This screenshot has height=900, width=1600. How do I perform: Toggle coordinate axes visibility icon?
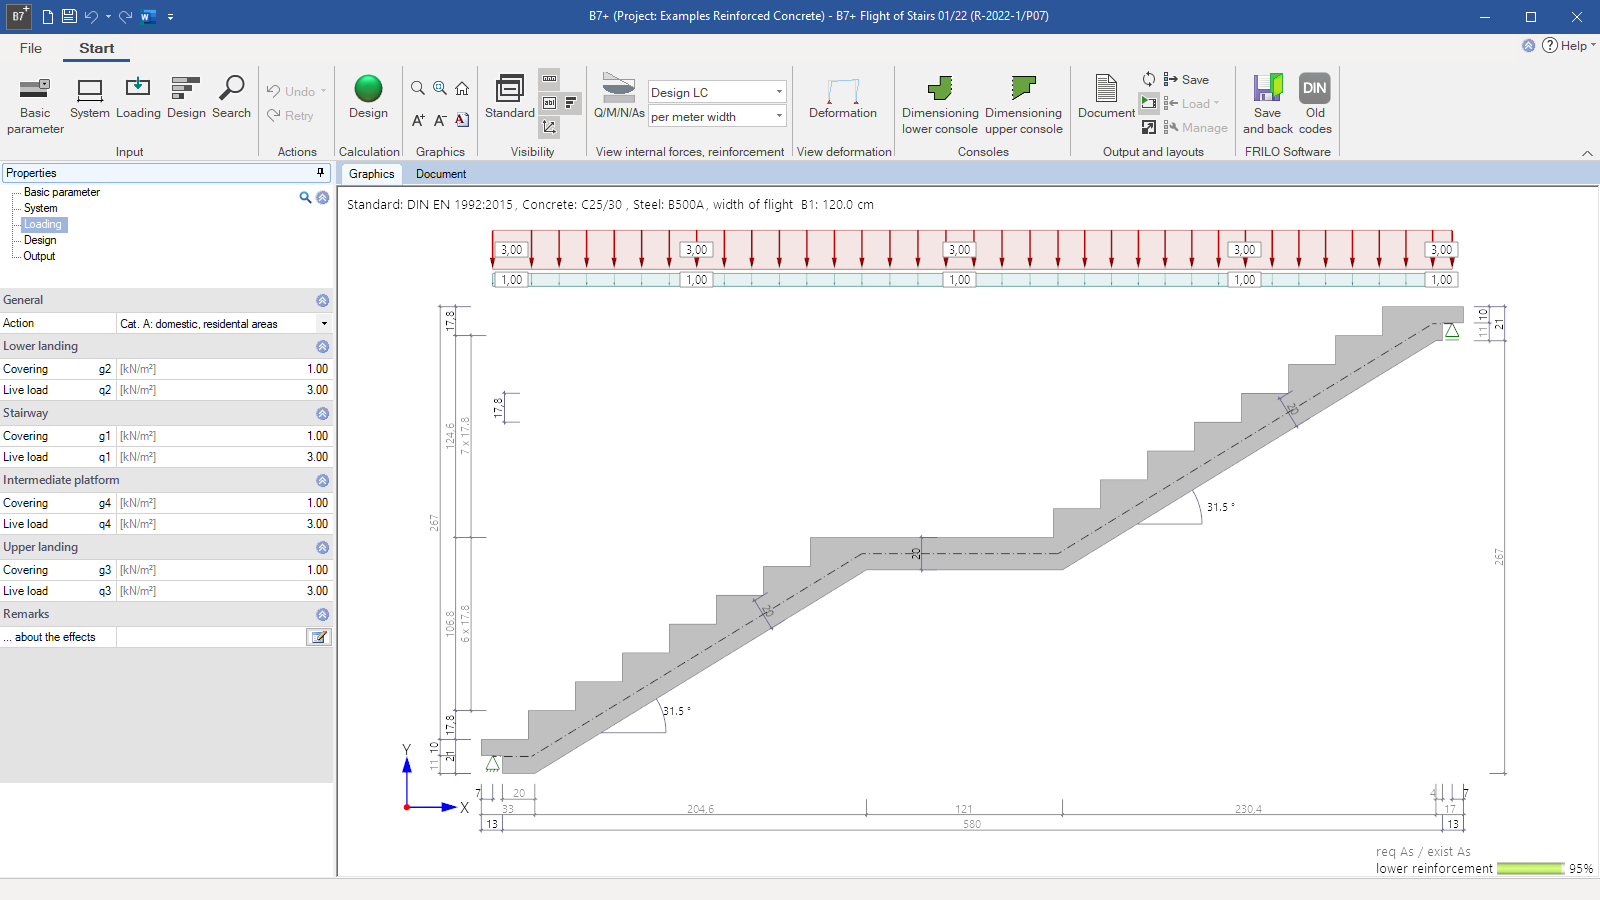pos(549,127)
